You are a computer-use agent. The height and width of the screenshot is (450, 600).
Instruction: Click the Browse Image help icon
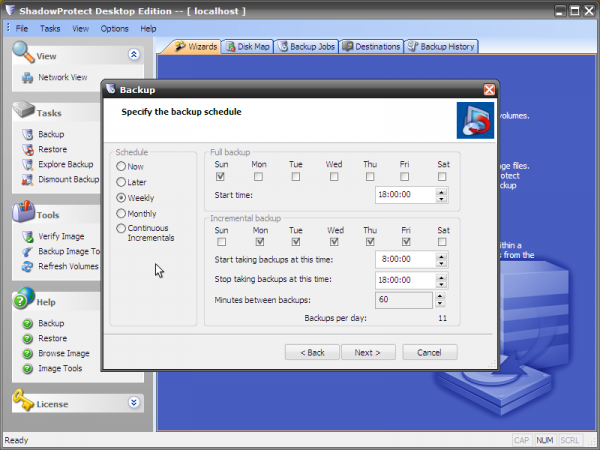28,354
